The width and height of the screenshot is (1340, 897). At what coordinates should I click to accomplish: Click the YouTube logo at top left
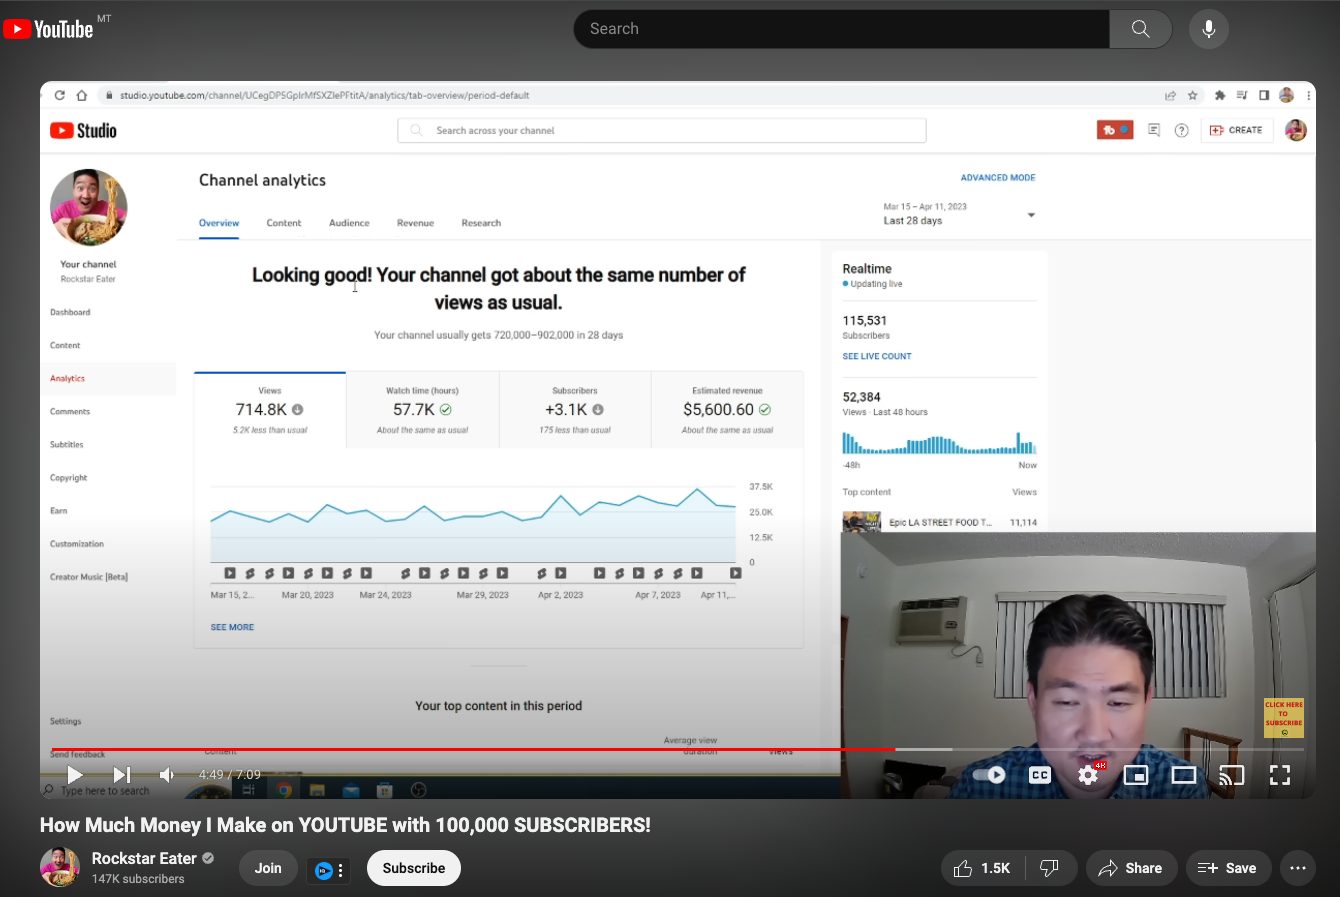[x=48, y=29]
